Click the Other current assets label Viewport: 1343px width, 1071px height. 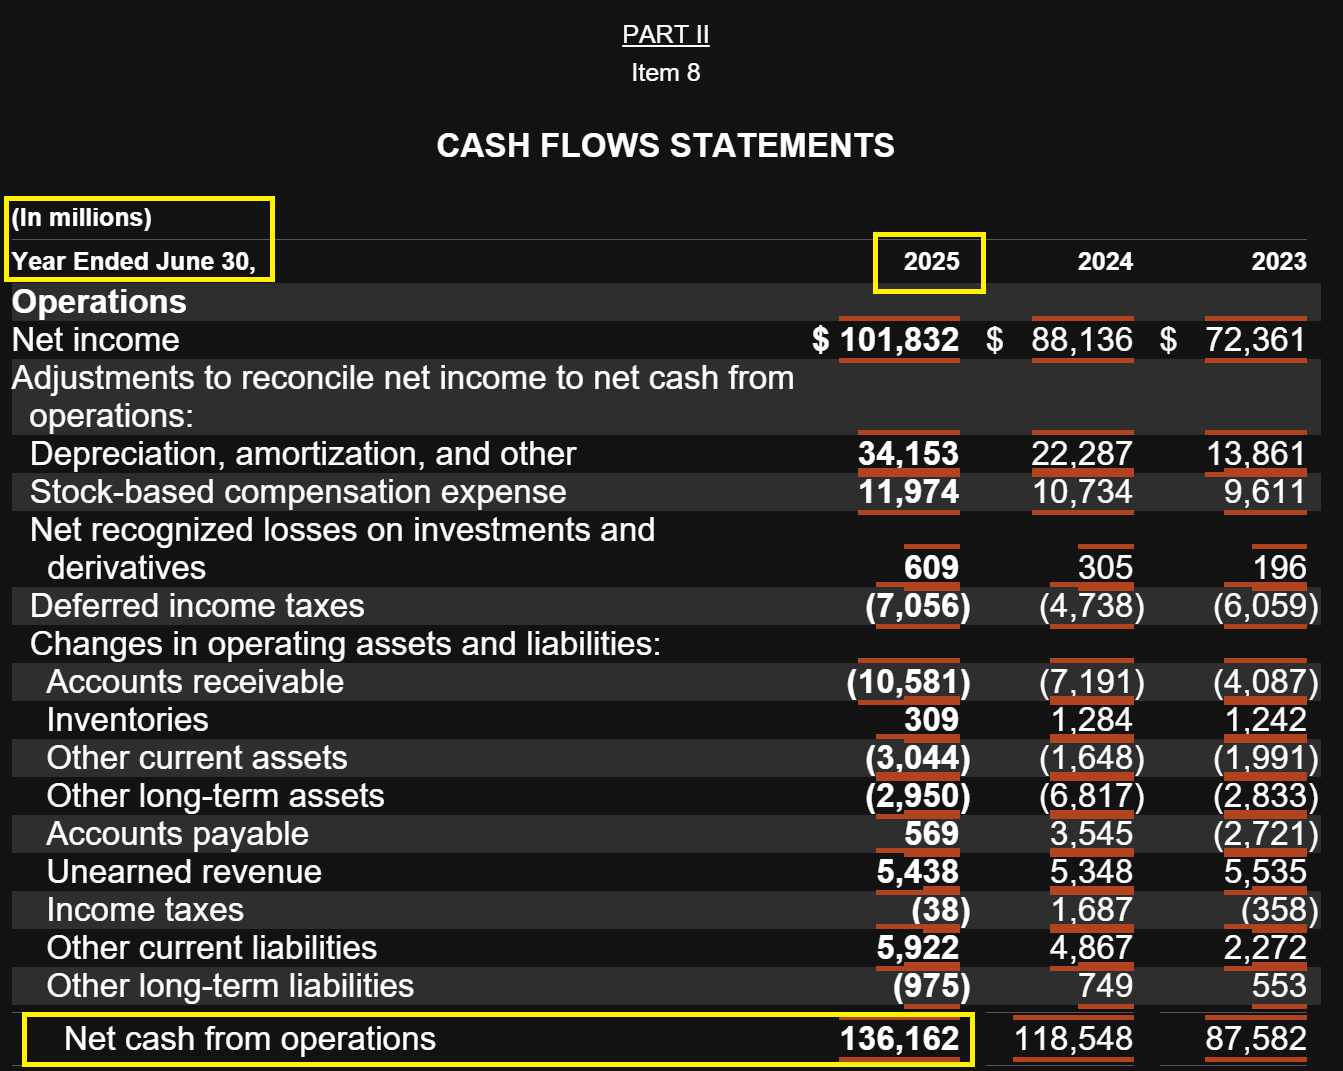click(197, 758)
